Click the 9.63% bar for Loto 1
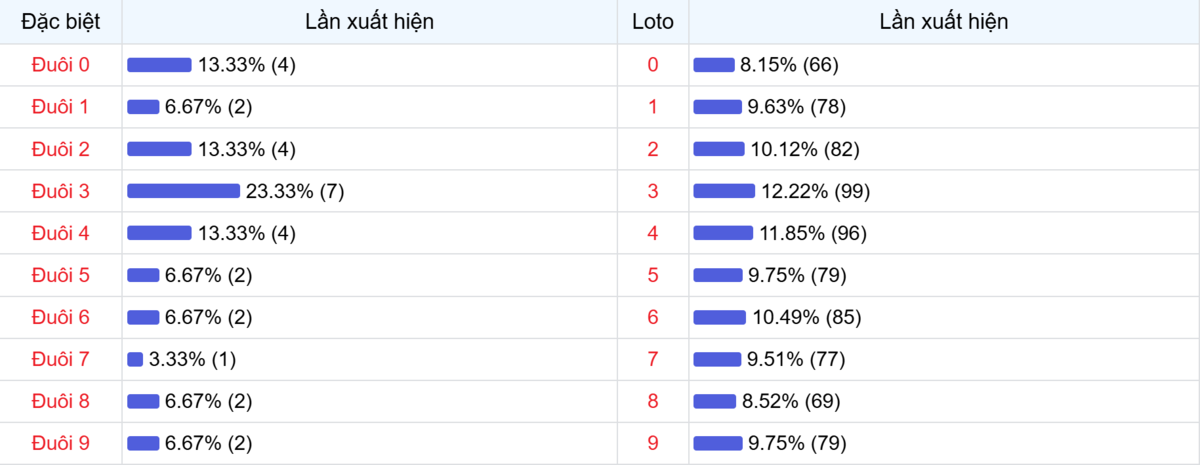The height and width of the screenshot is (465, 1200). coord(717,107)
